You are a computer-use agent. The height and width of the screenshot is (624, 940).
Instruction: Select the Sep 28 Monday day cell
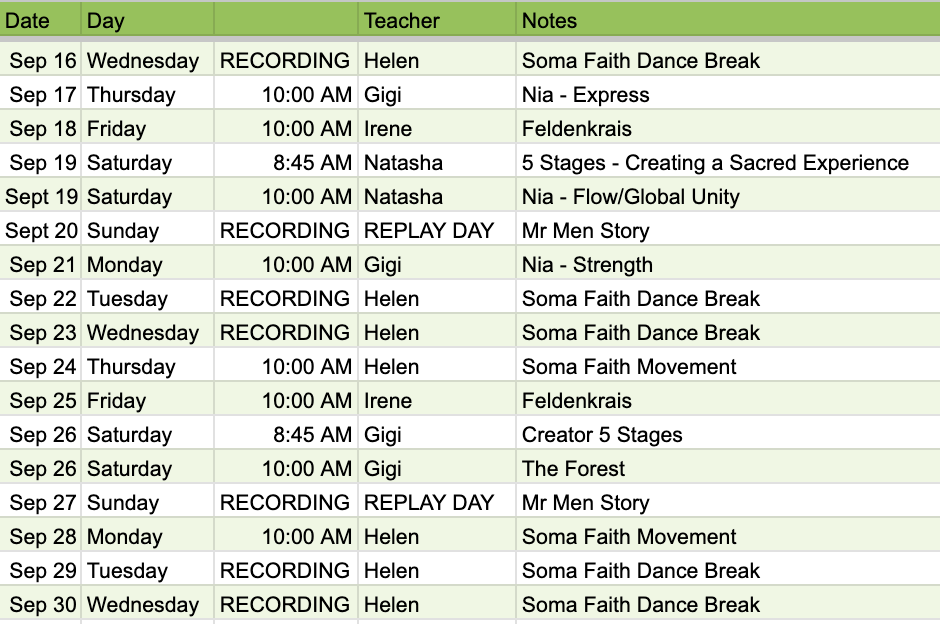pyautogui.click(x=147, y=536)
